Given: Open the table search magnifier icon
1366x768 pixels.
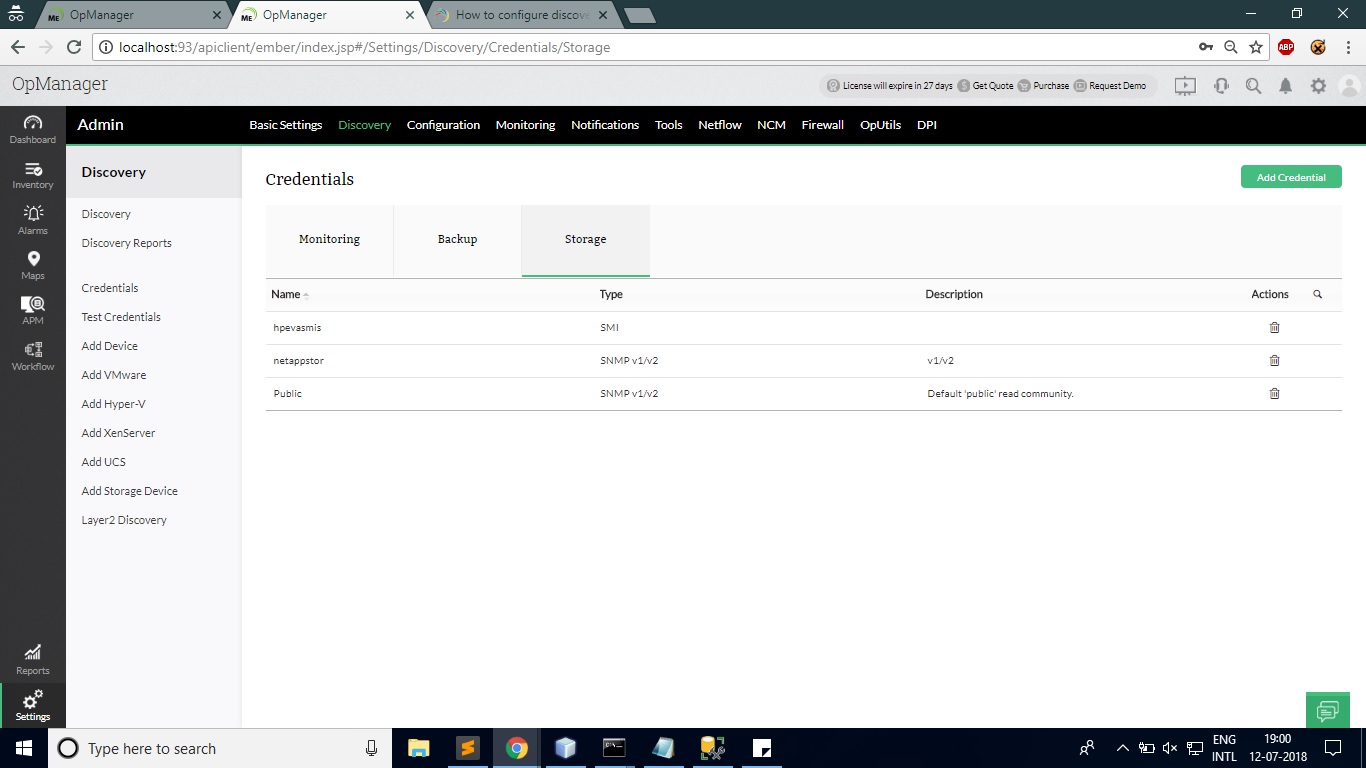Looking at the screenshot, I should coord(1318,294).
